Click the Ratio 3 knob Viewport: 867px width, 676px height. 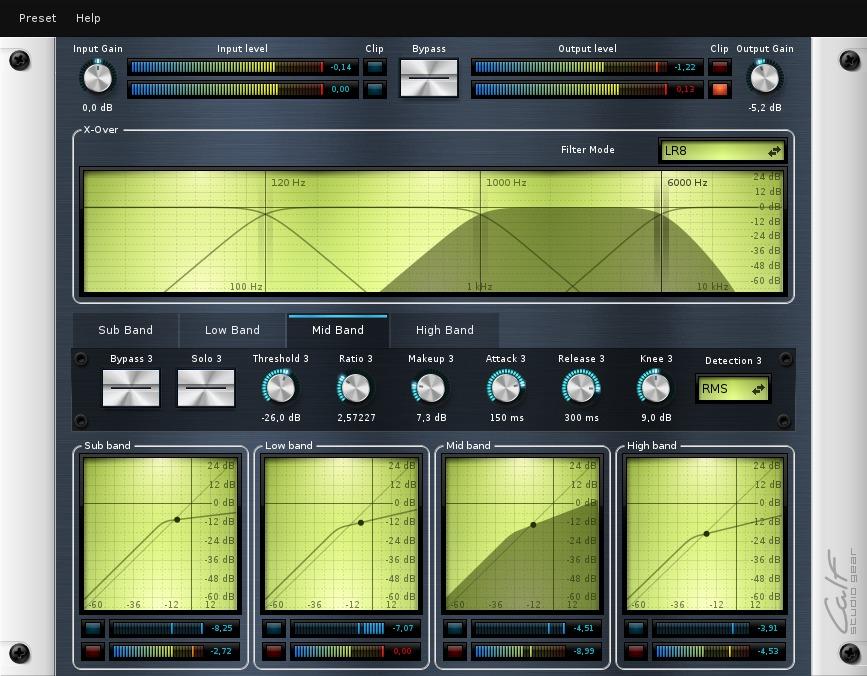pos(356,388)
